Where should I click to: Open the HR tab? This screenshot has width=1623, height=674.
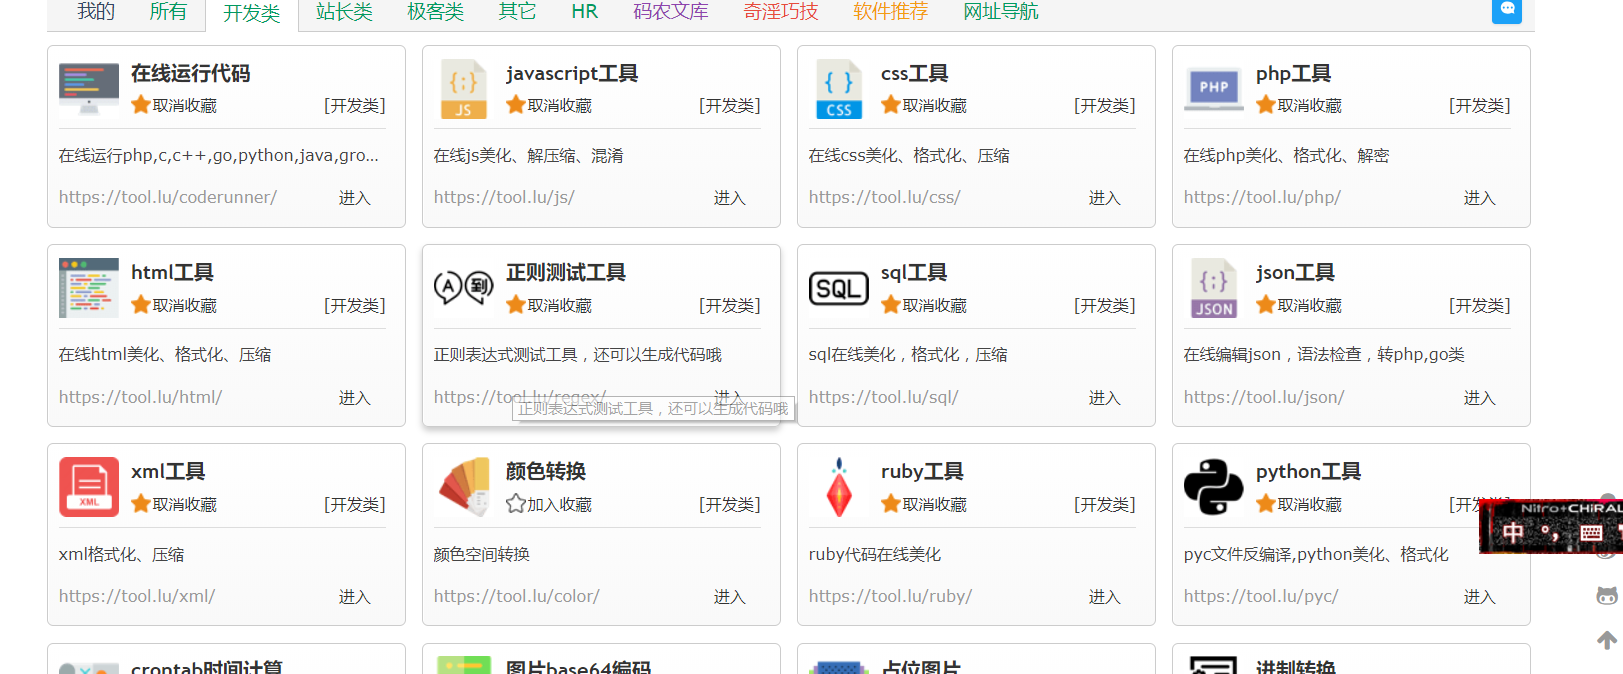585,11
